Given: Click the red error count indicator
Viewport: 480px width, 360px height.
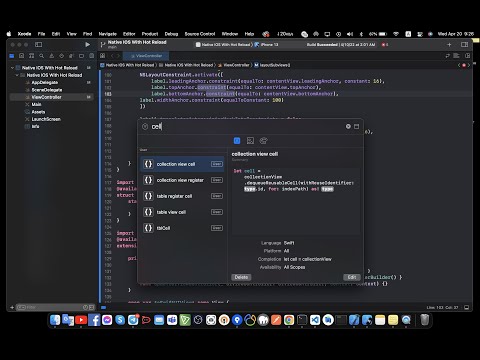Looking at the screenshot, I should pos(385,44).
